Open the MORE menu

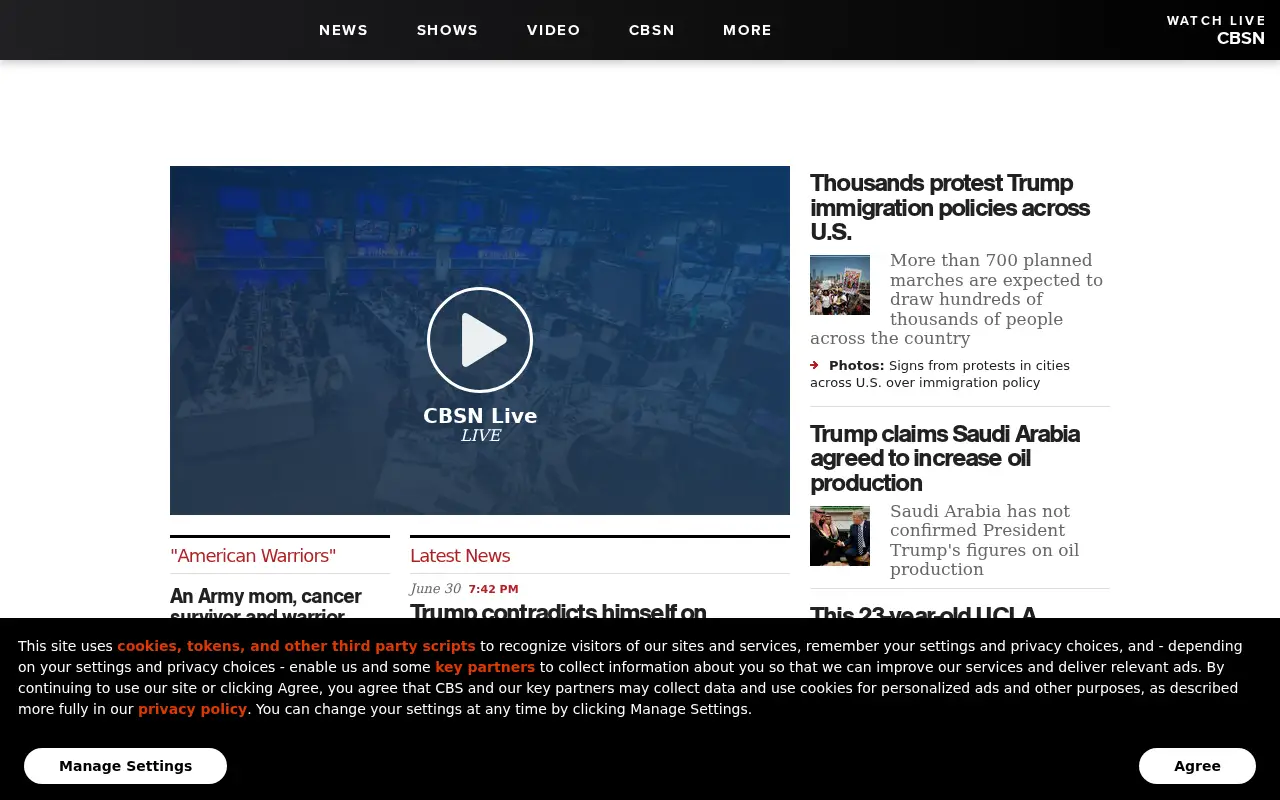coord(747,30)
